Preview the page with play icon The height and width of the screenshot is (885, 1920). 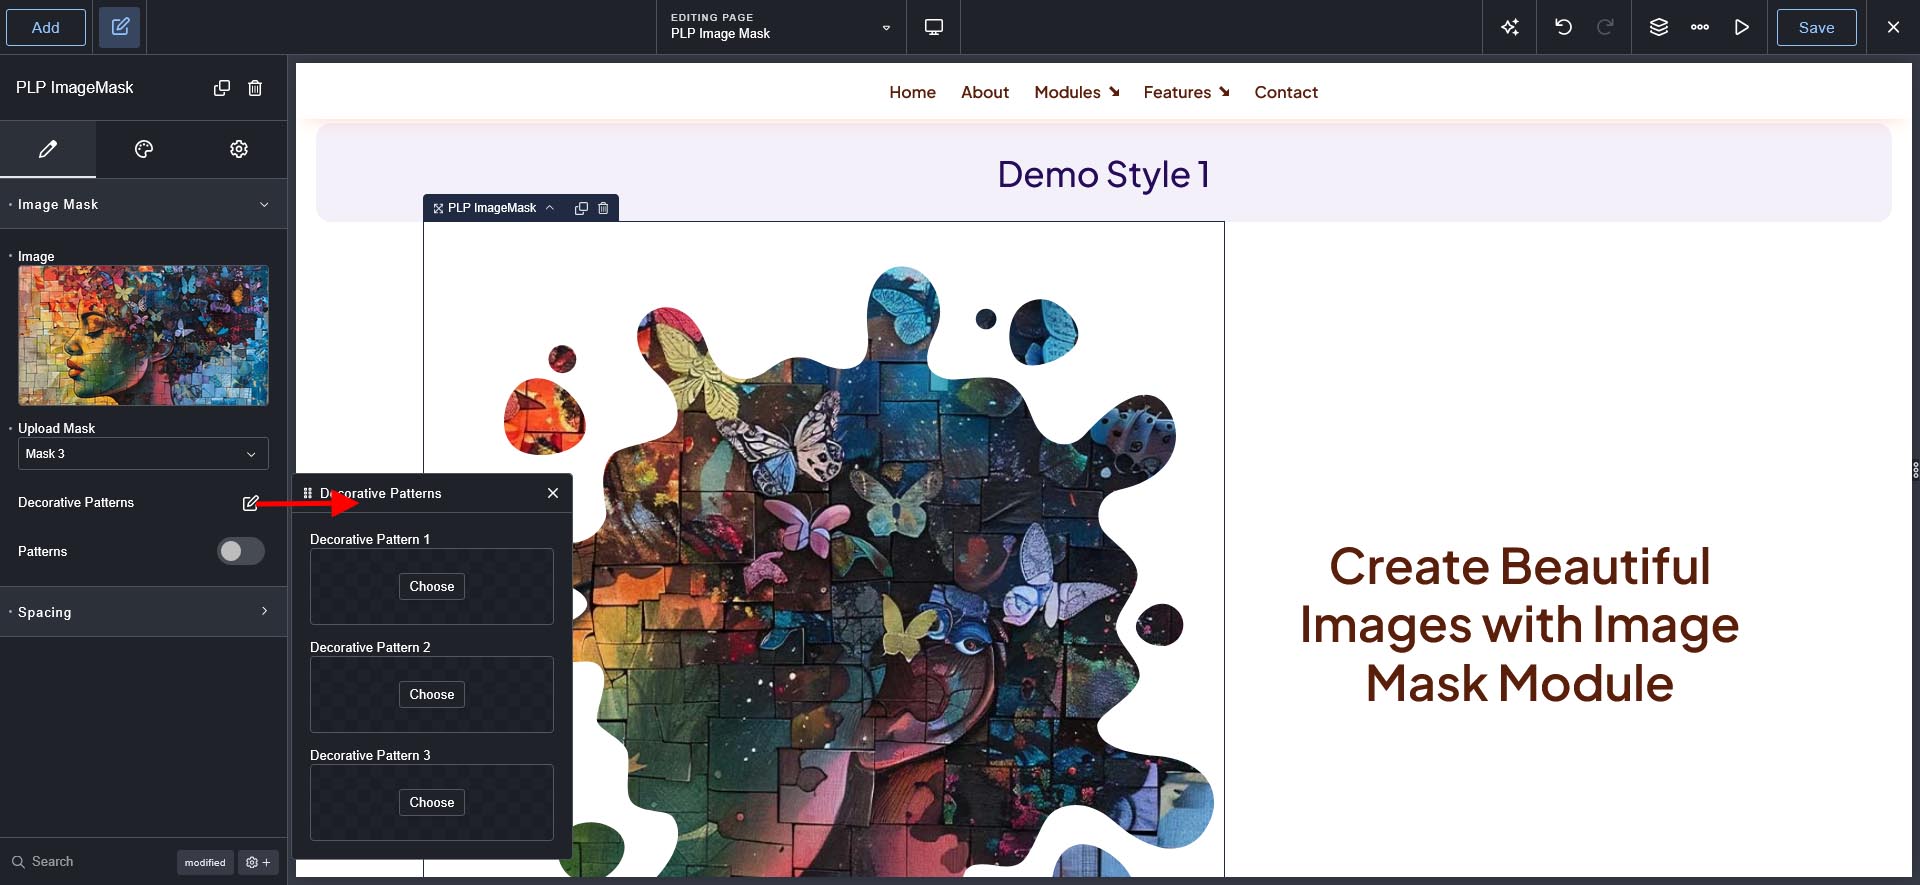(x=1741, y=27)
